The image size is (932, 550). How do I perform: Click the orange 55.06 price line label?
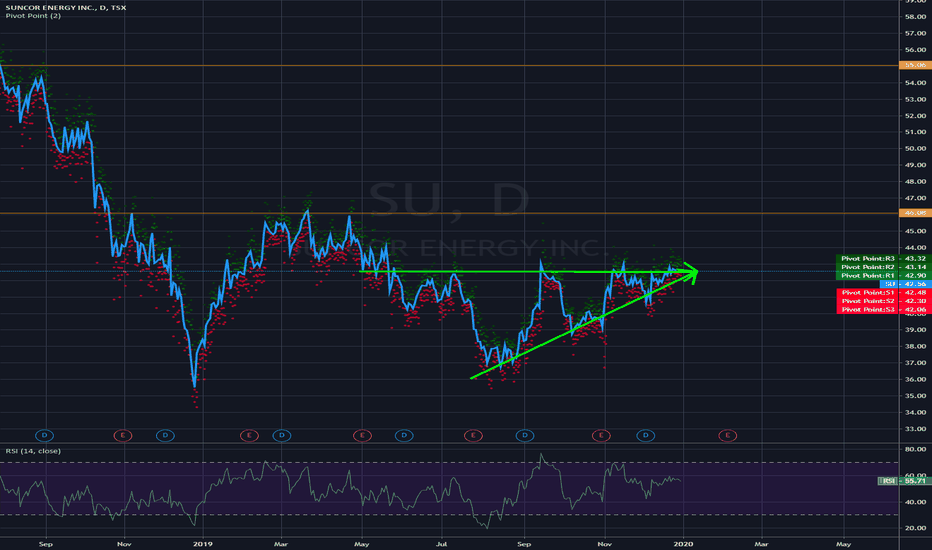915,65
